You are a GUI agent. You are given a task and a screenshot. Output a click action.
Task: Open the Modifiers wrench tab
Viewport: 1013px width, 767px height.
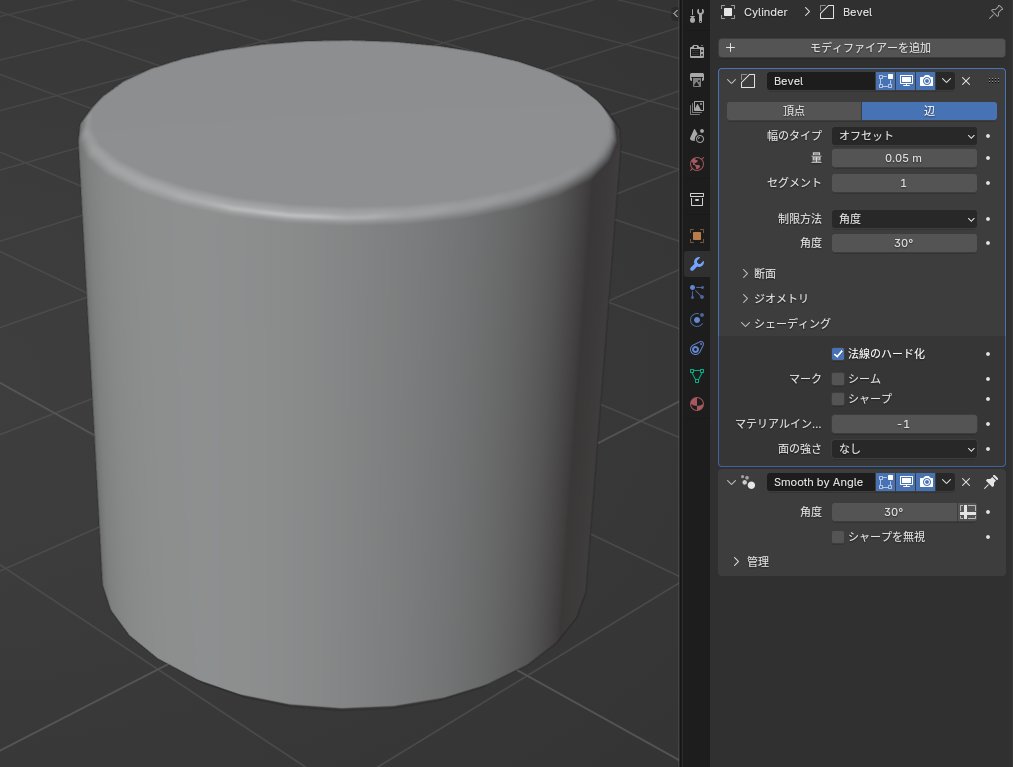pyautogui.click(x=696, y=264)
